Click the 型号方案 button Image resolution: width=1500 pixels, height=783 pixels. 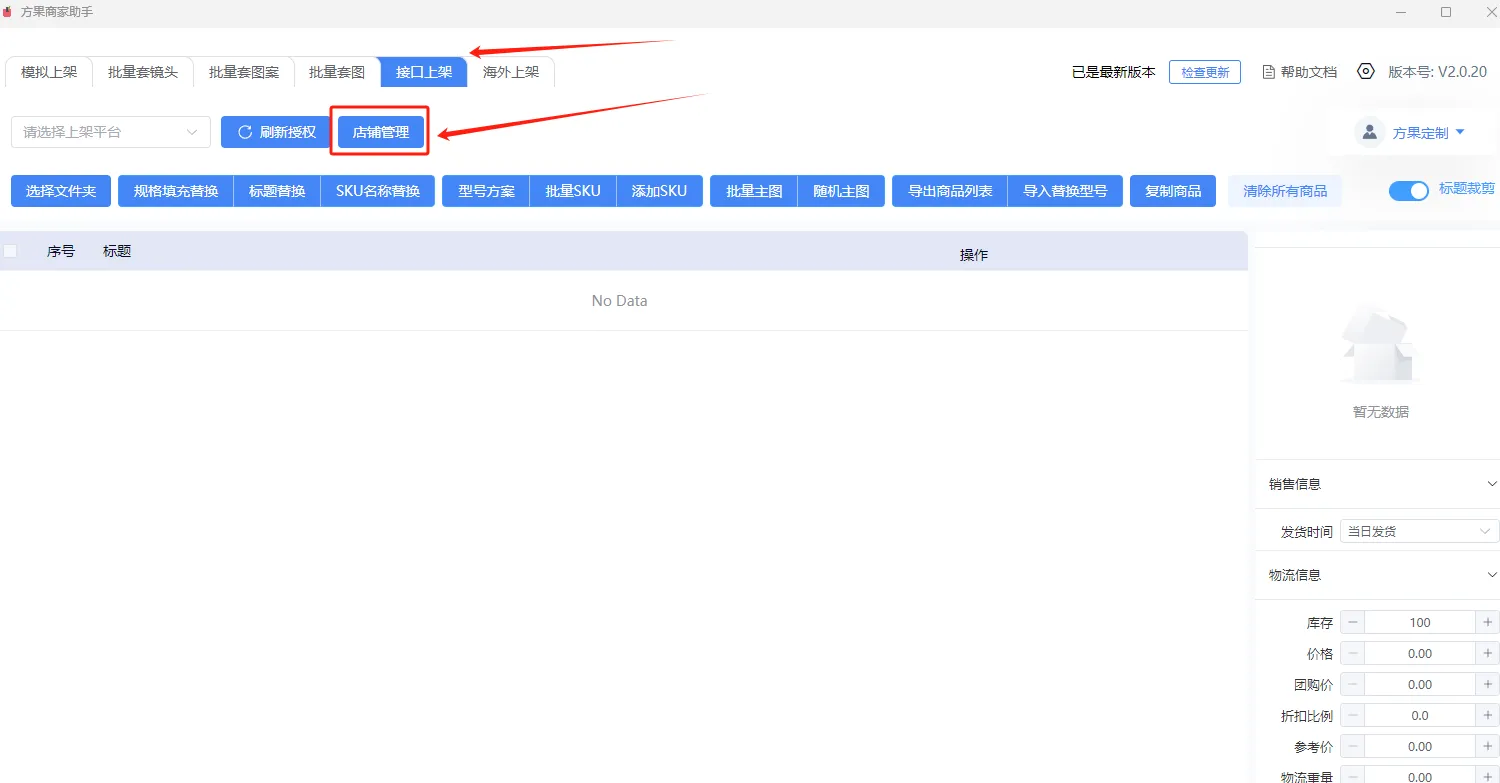point(486,191)
